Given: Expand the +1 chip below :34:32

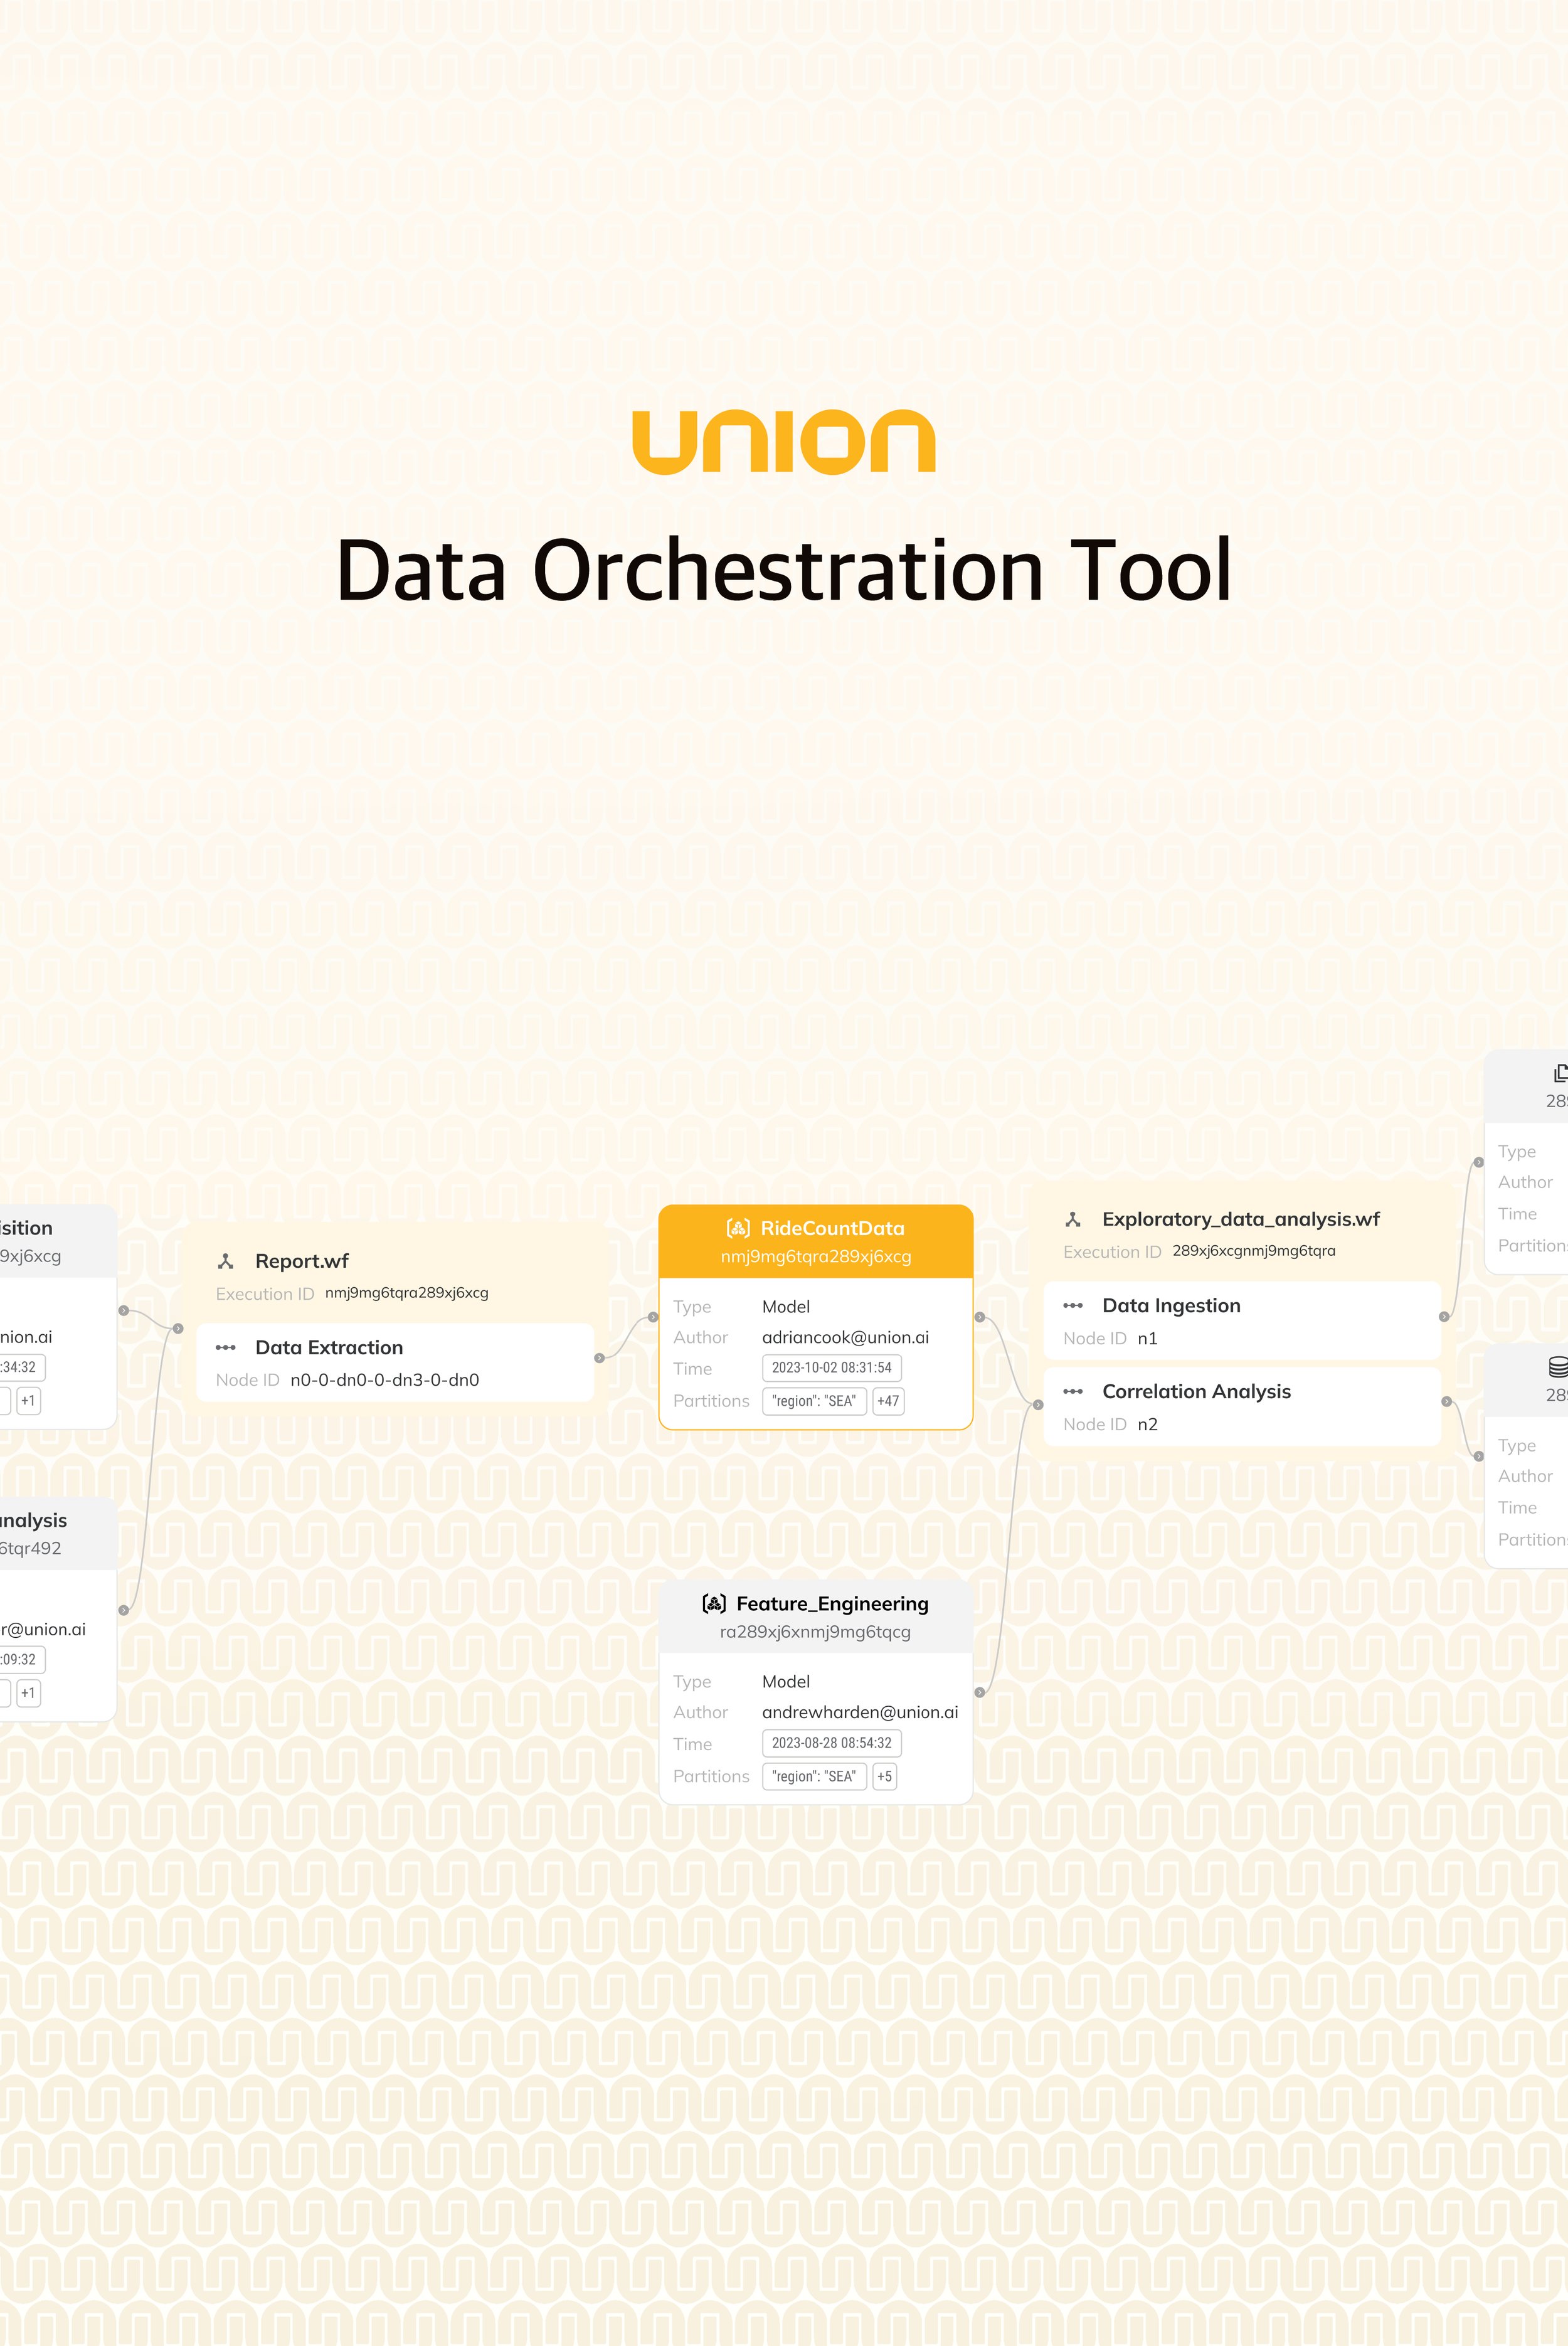Looking at the screenshot, I should (28, 1401).
